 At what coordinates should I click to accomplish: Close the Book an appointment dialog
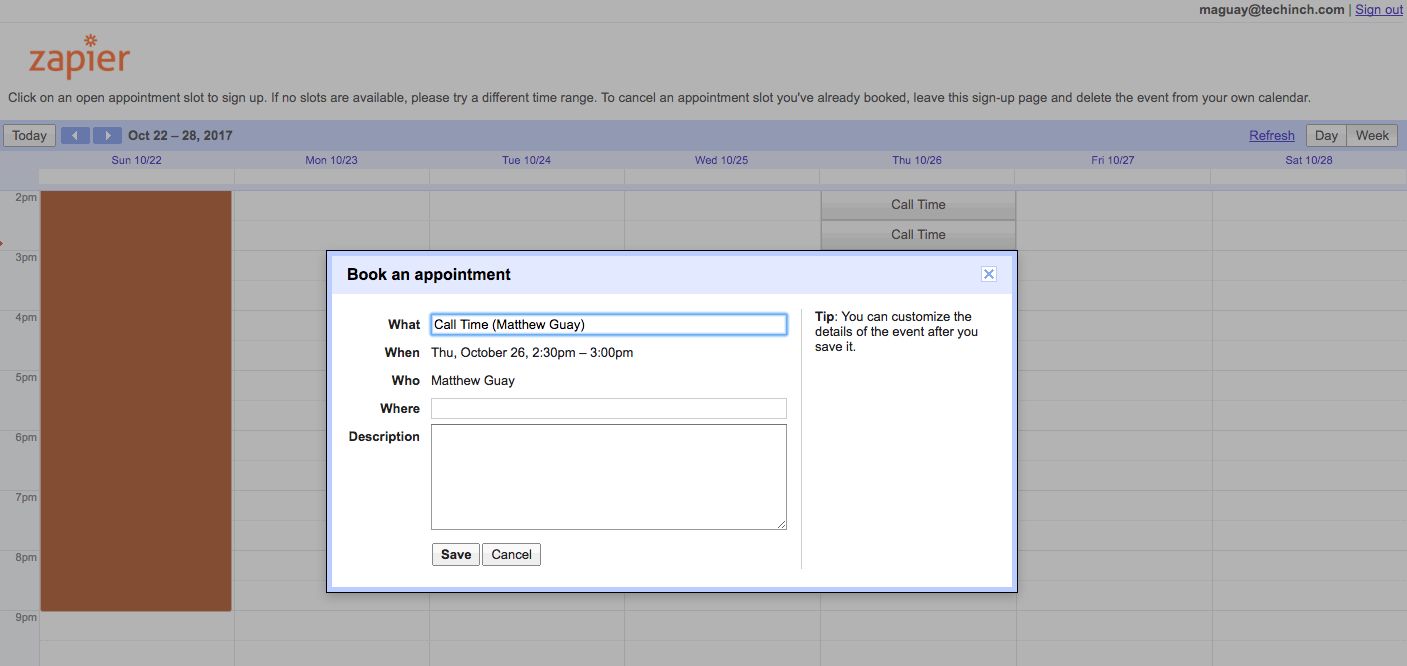pos(988,274)
